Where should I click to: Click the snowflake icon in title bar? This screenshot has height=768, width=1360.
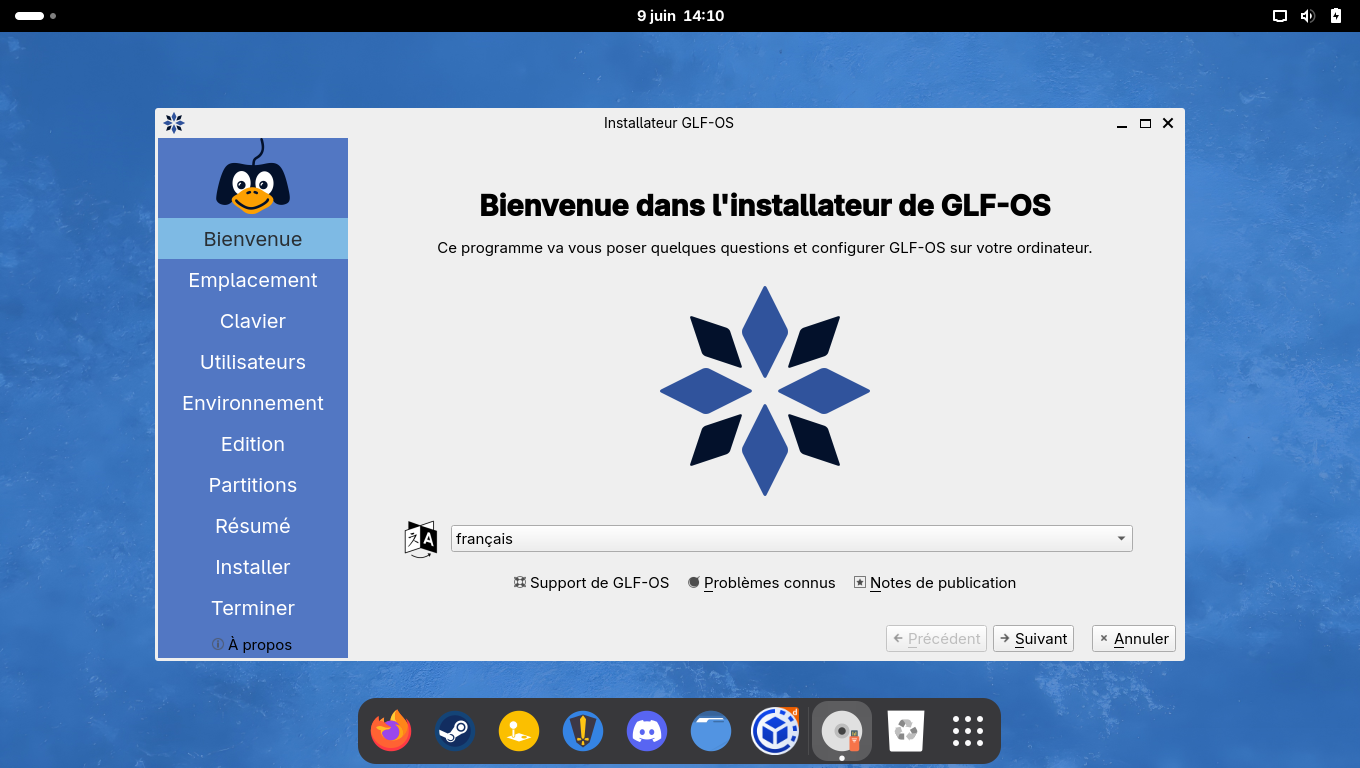[174, 123]
